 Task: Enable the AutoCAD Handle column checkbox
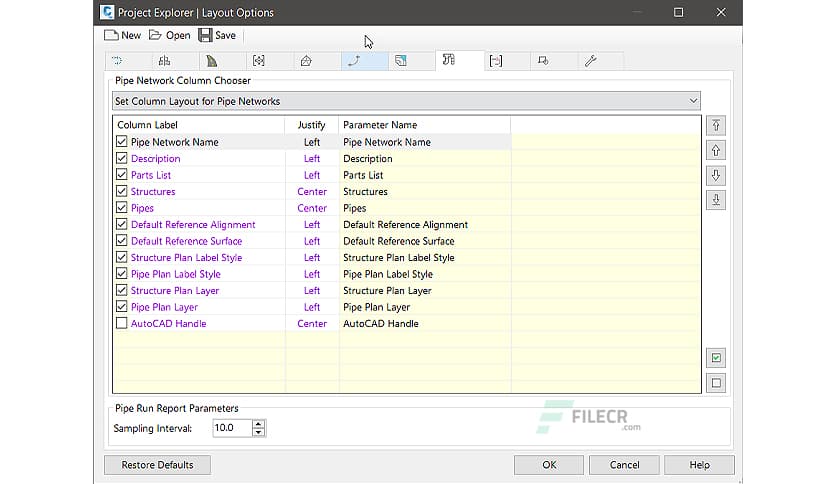pyautogui.click(x=122, y=324)
